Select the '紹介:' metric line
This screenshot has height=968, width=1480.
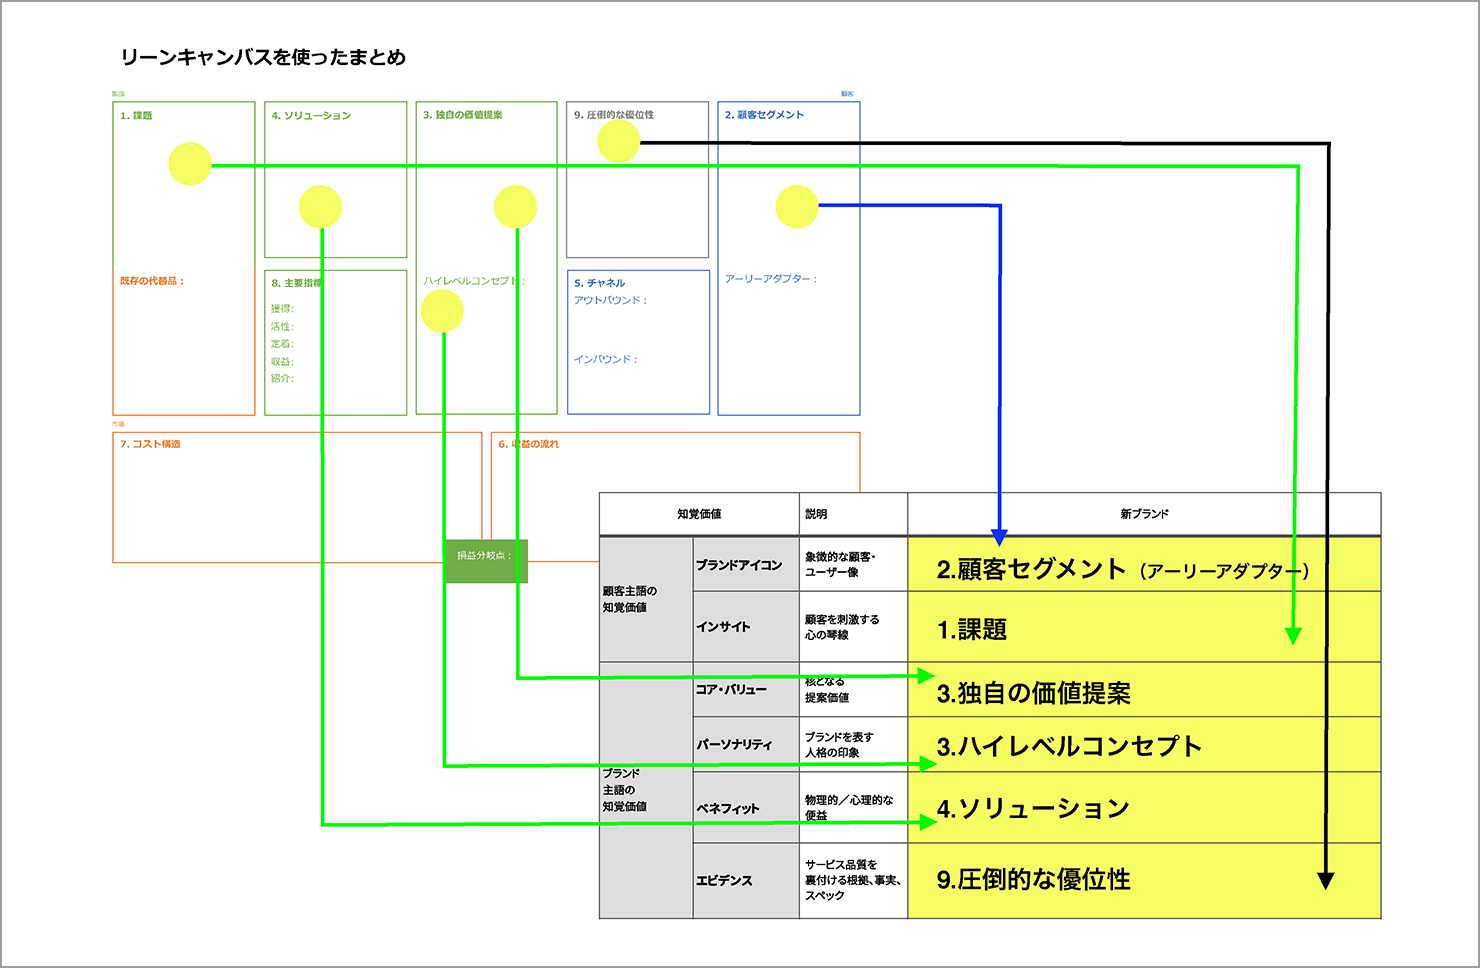(x=282, y=379)
